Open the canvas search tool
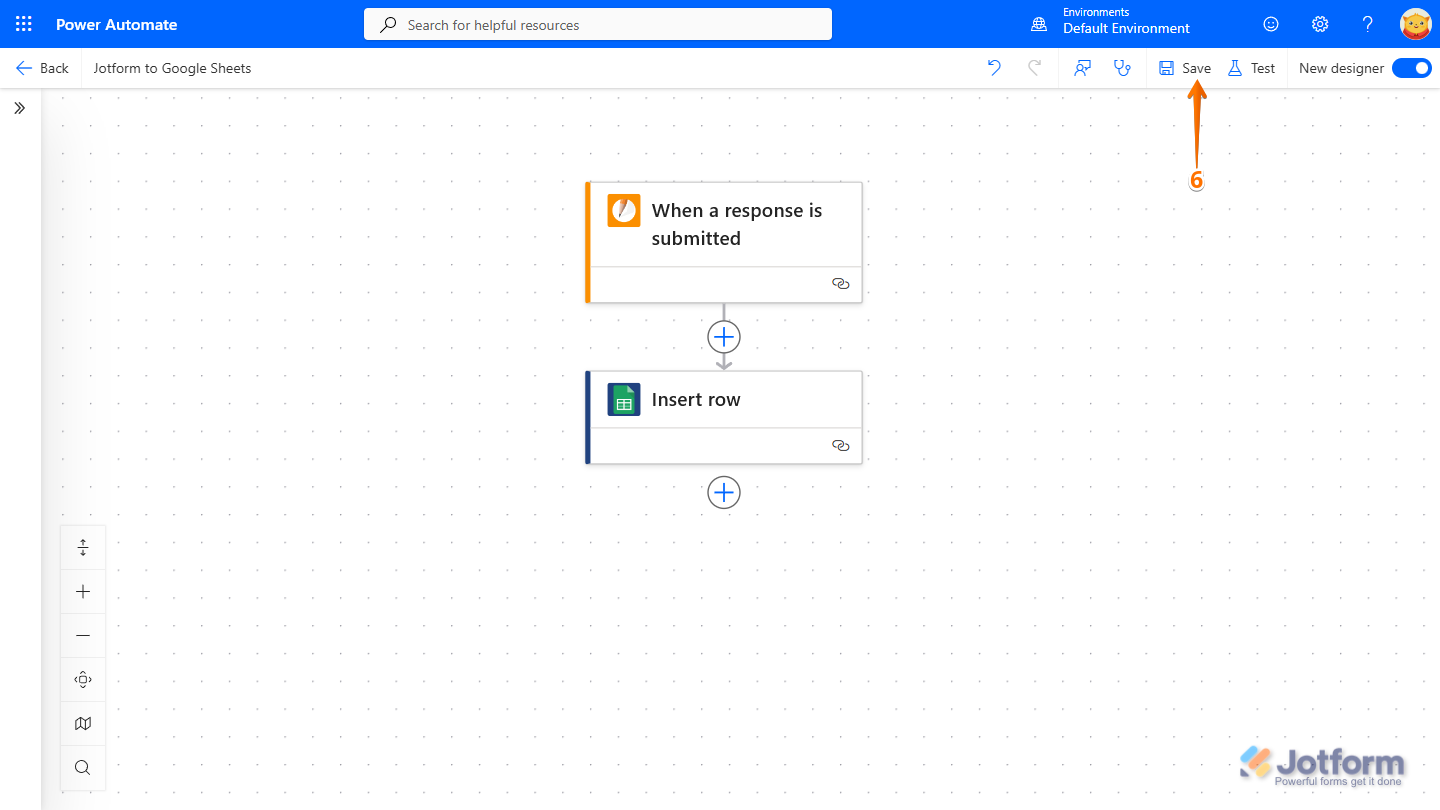 coord(83,767)
